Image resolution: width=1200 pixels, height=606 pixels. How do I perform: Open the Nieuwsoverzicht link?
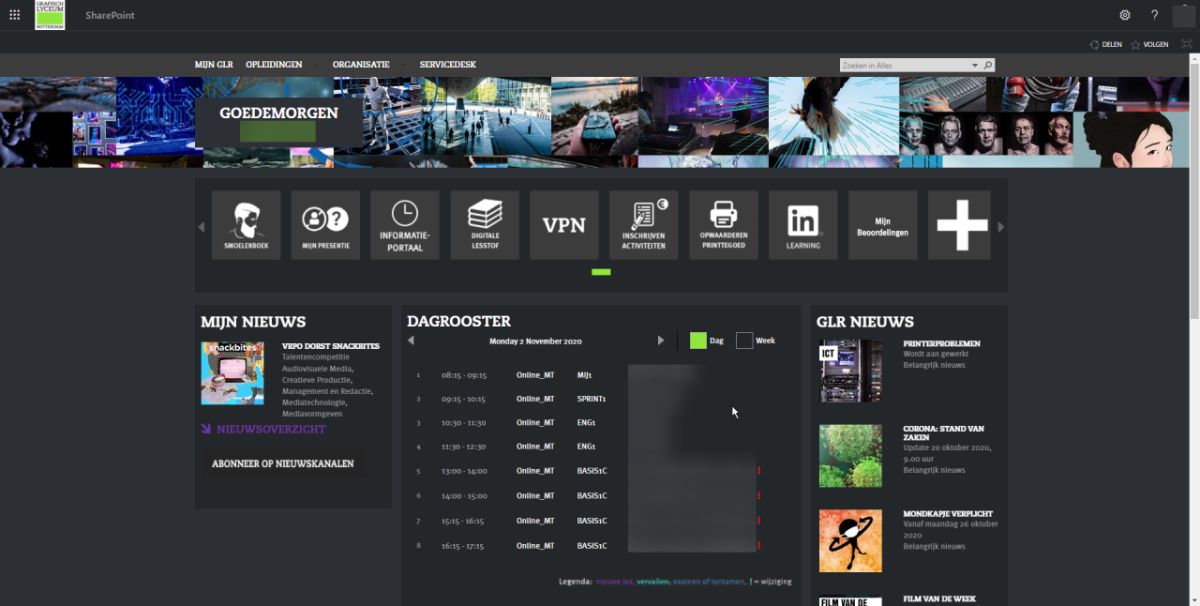pos(270,429)
